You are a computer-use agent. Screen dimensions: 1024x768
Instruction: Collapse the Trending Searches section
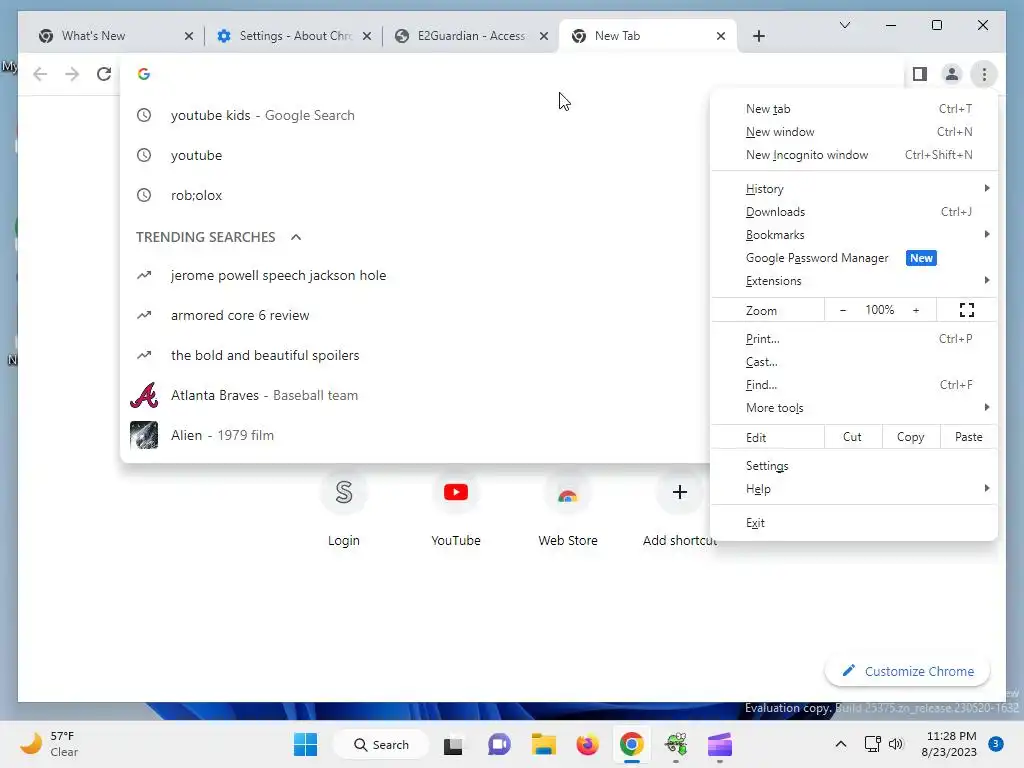(296, 237)
